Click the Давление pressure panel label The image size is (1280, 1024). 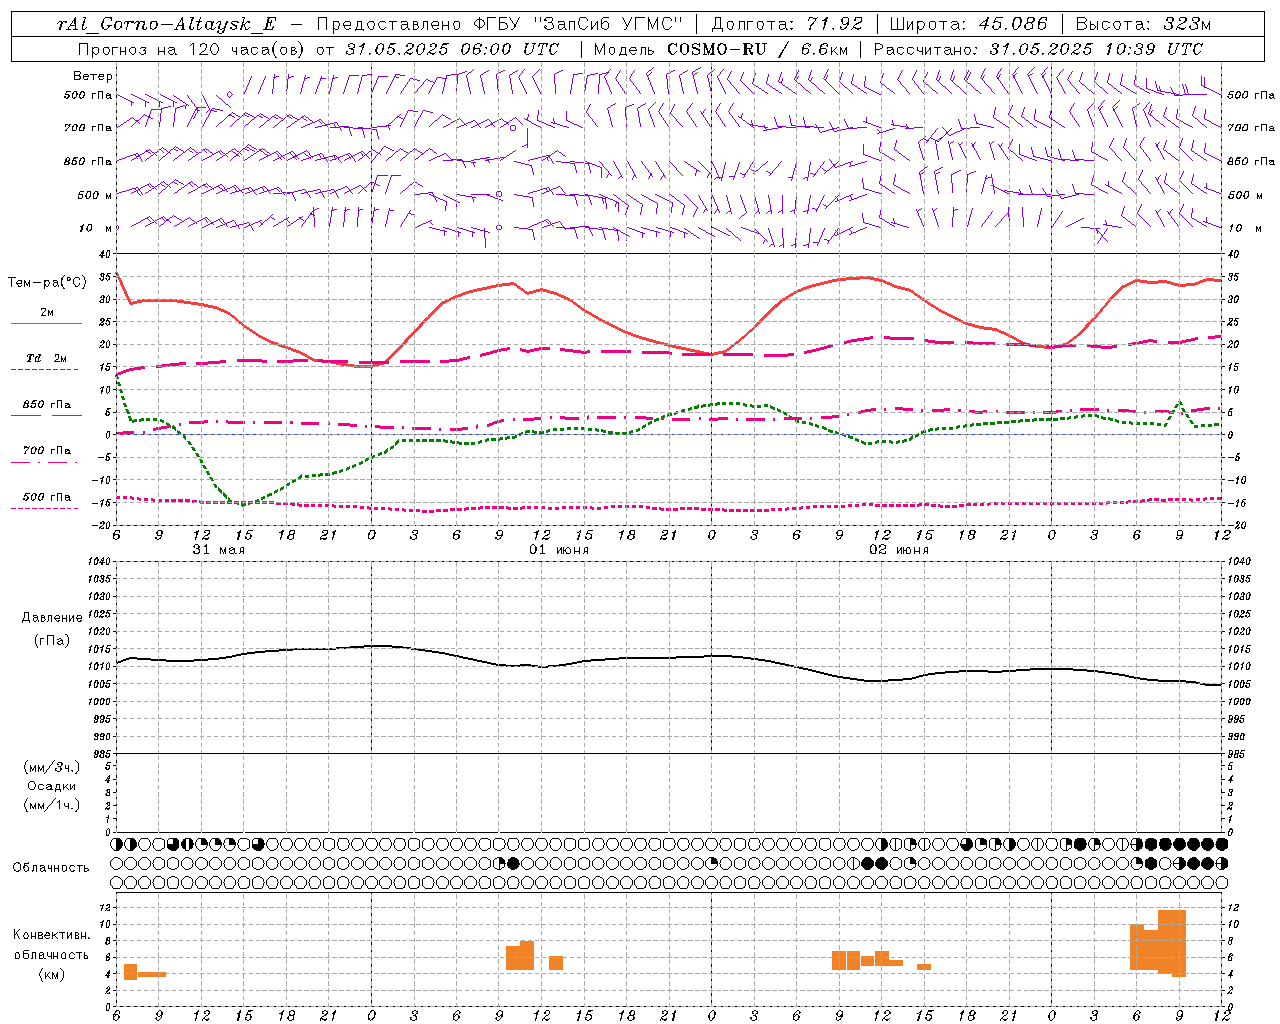point(52,618)
